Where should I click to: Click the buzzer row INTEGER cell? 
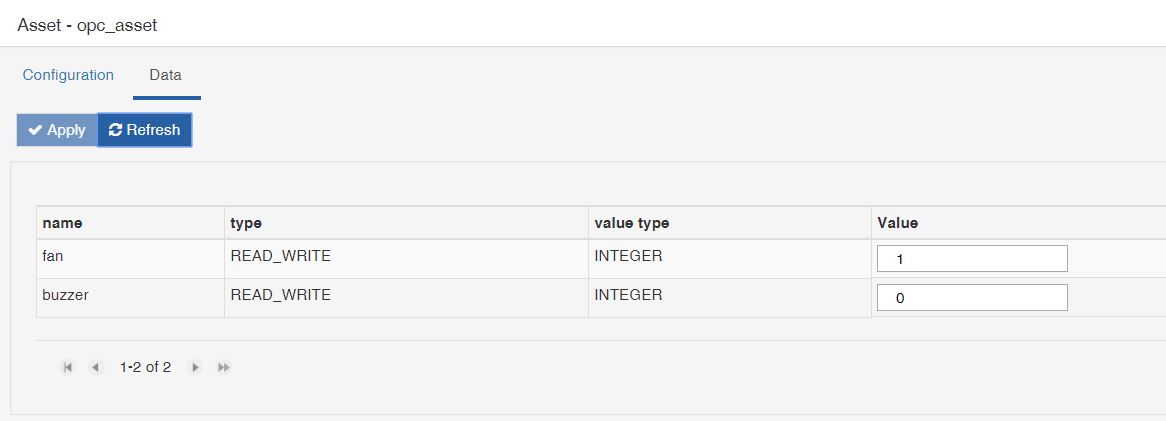pyautogui.click(x=729, y=298)
